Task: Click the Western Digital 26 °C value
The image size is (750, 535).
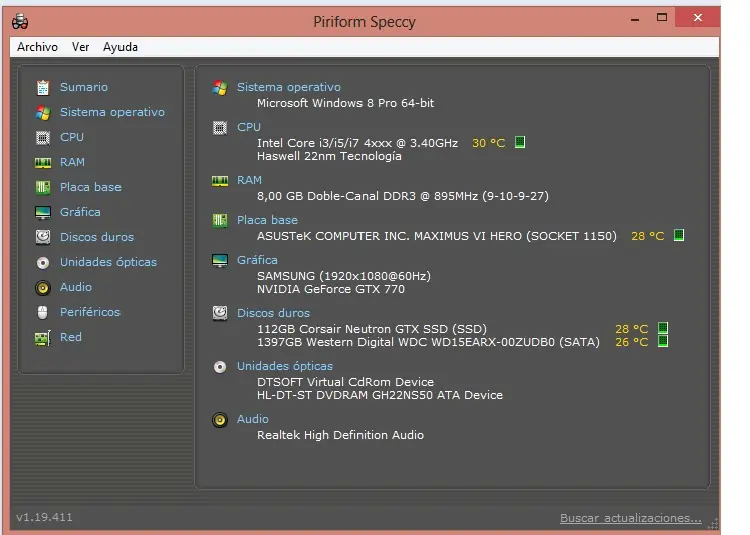Action: click(631, 342)
